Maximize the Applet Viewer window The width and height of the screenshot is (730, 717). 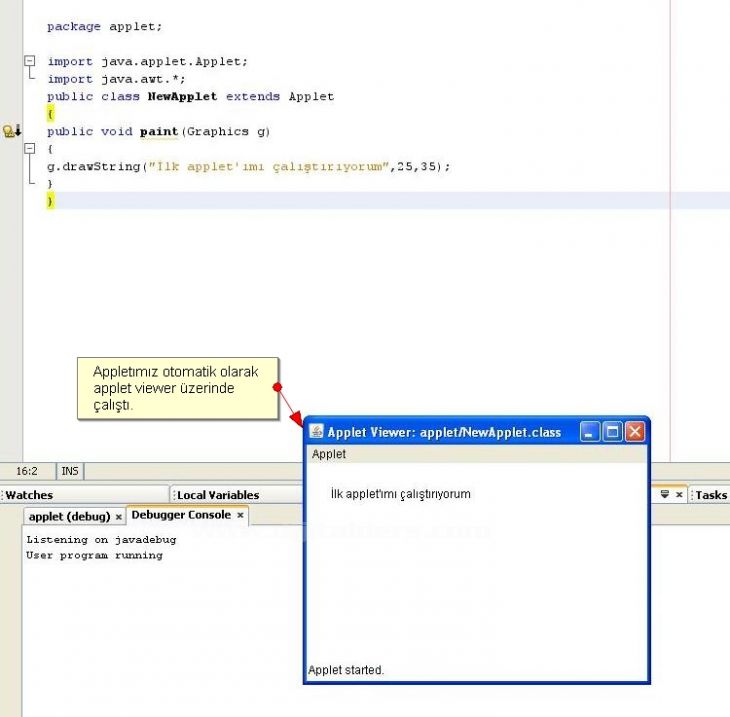[612, 432]
